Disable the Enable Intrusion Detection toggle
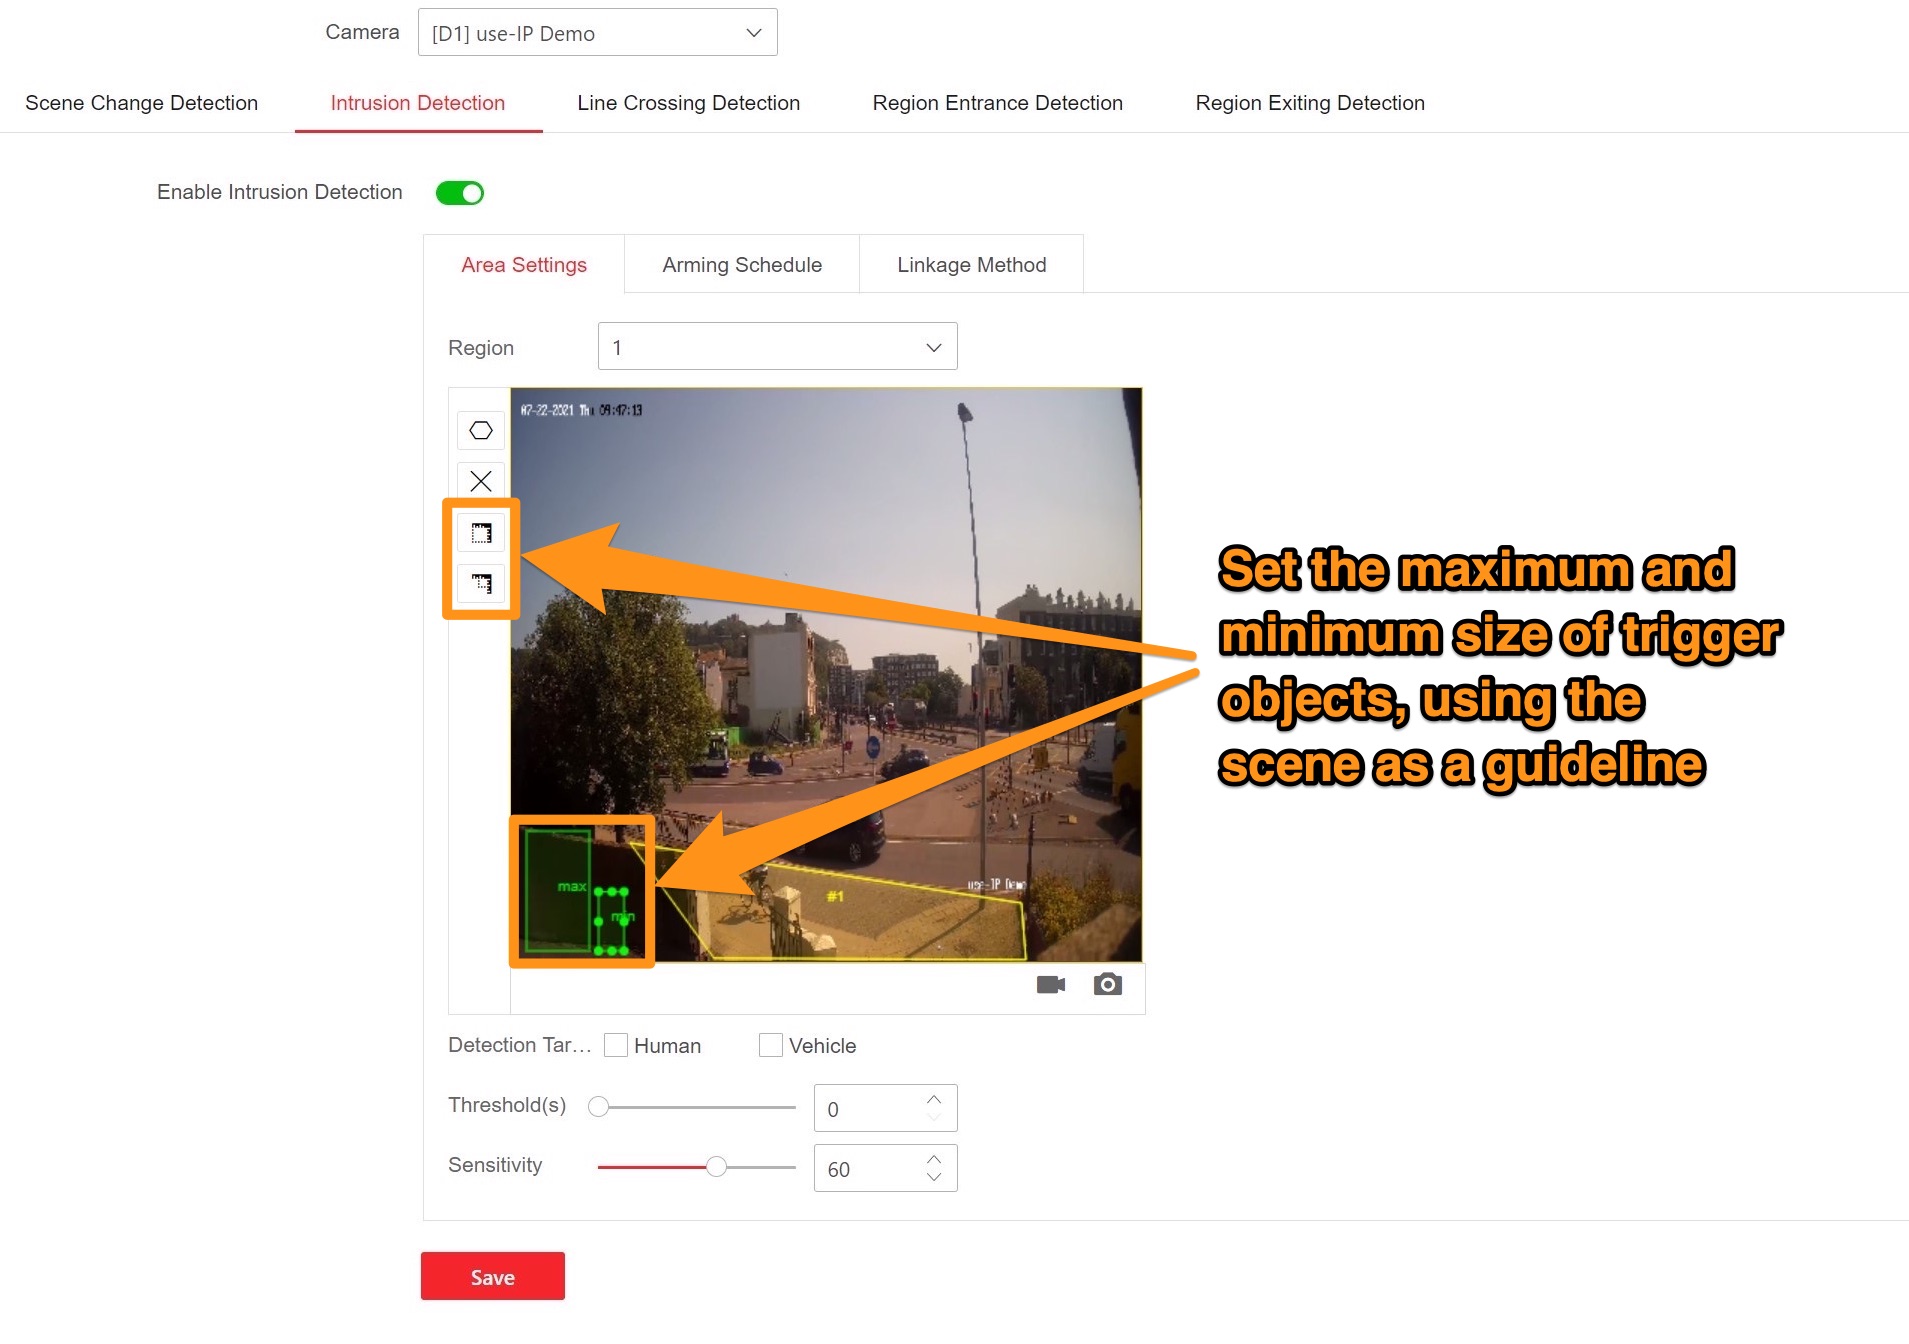The width and height of the screenshot is (1909, 1344). point(460,193)
